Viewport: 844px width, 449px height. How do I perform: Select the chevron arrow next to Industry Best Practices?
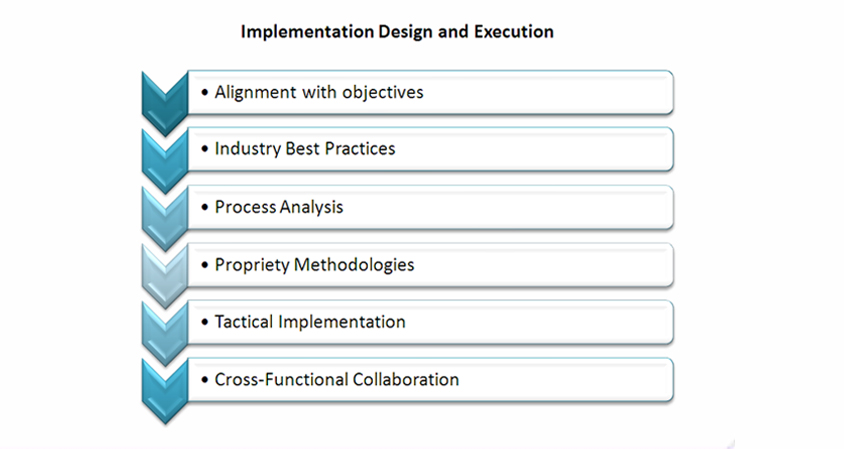(165, 161)
